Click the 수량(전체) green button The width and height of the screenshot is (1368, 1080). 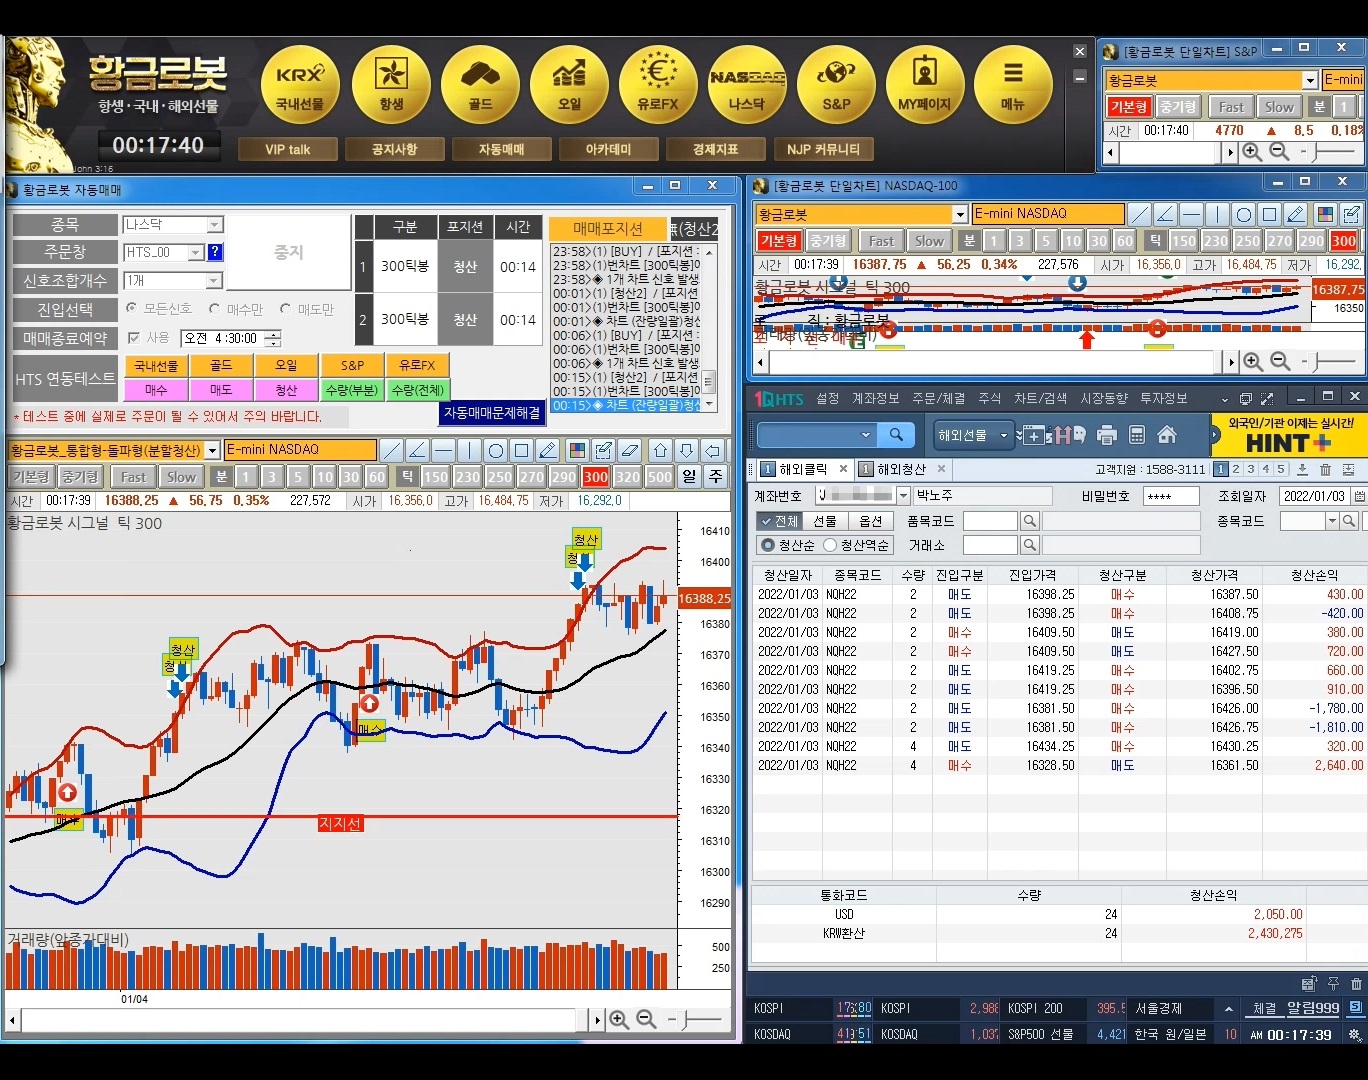coord(418,390)
